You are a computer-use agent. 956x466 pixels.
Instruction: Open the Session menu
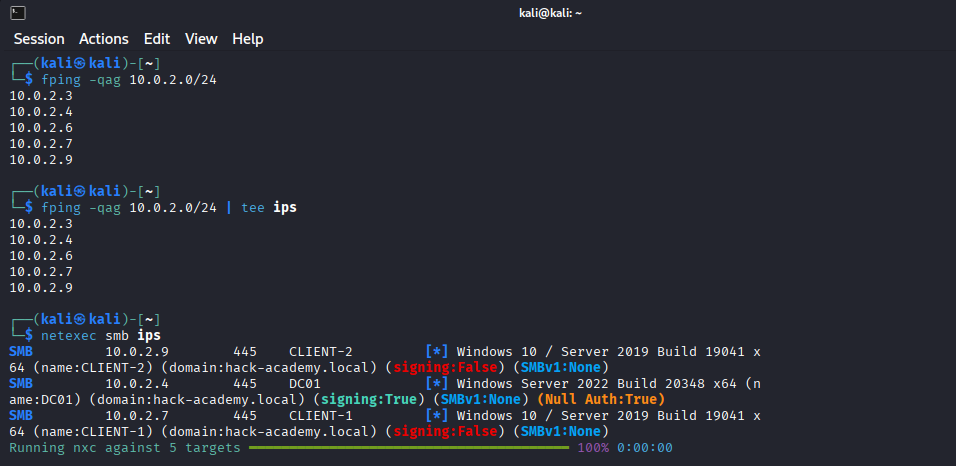tap(39, 39)
